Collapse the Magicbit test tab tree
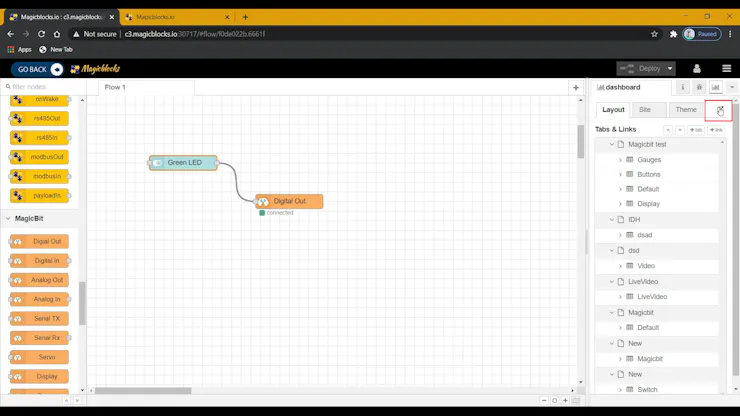The image size is (740, 416). click(x=612, y=144)
